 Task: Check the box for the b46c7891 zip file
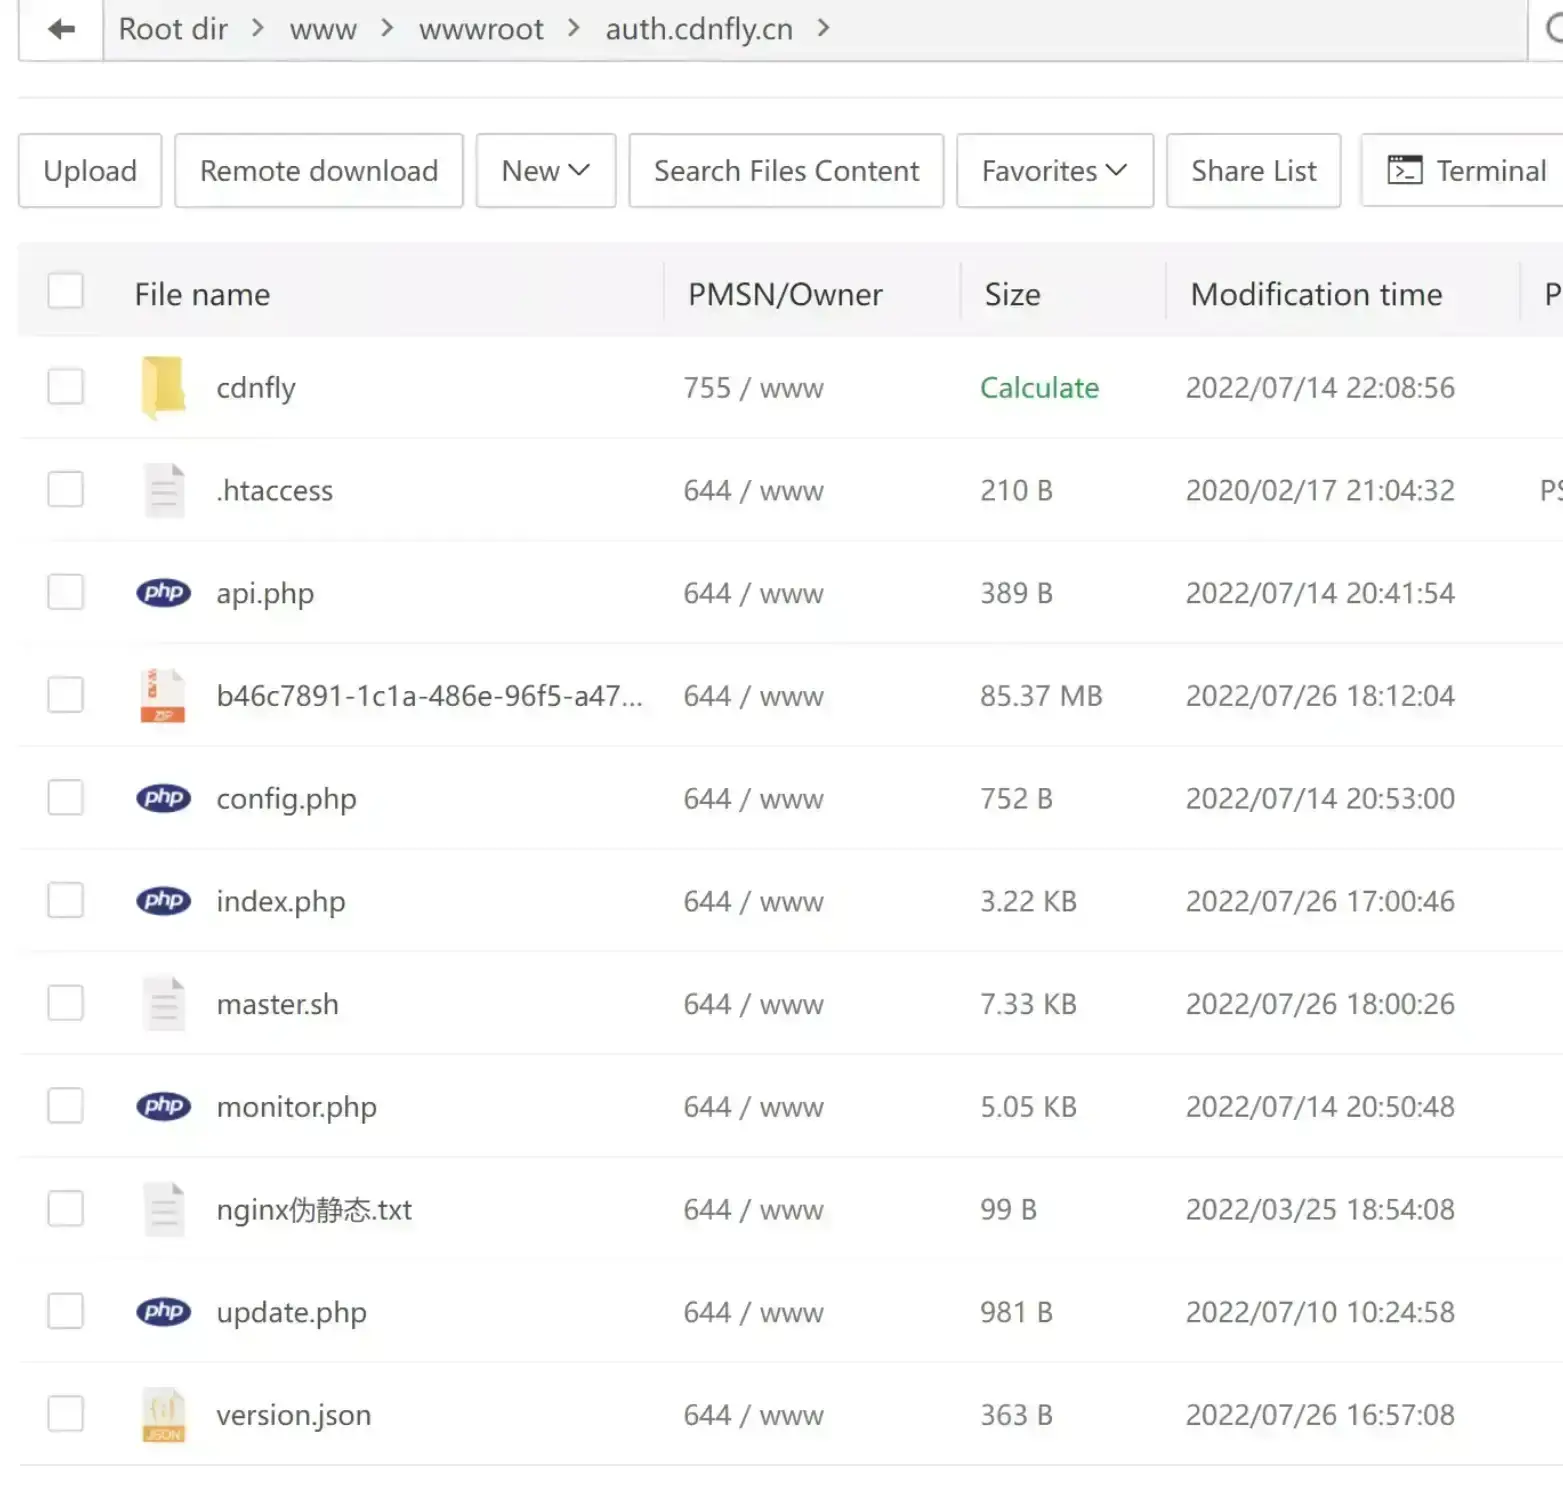tap(66, 694)
